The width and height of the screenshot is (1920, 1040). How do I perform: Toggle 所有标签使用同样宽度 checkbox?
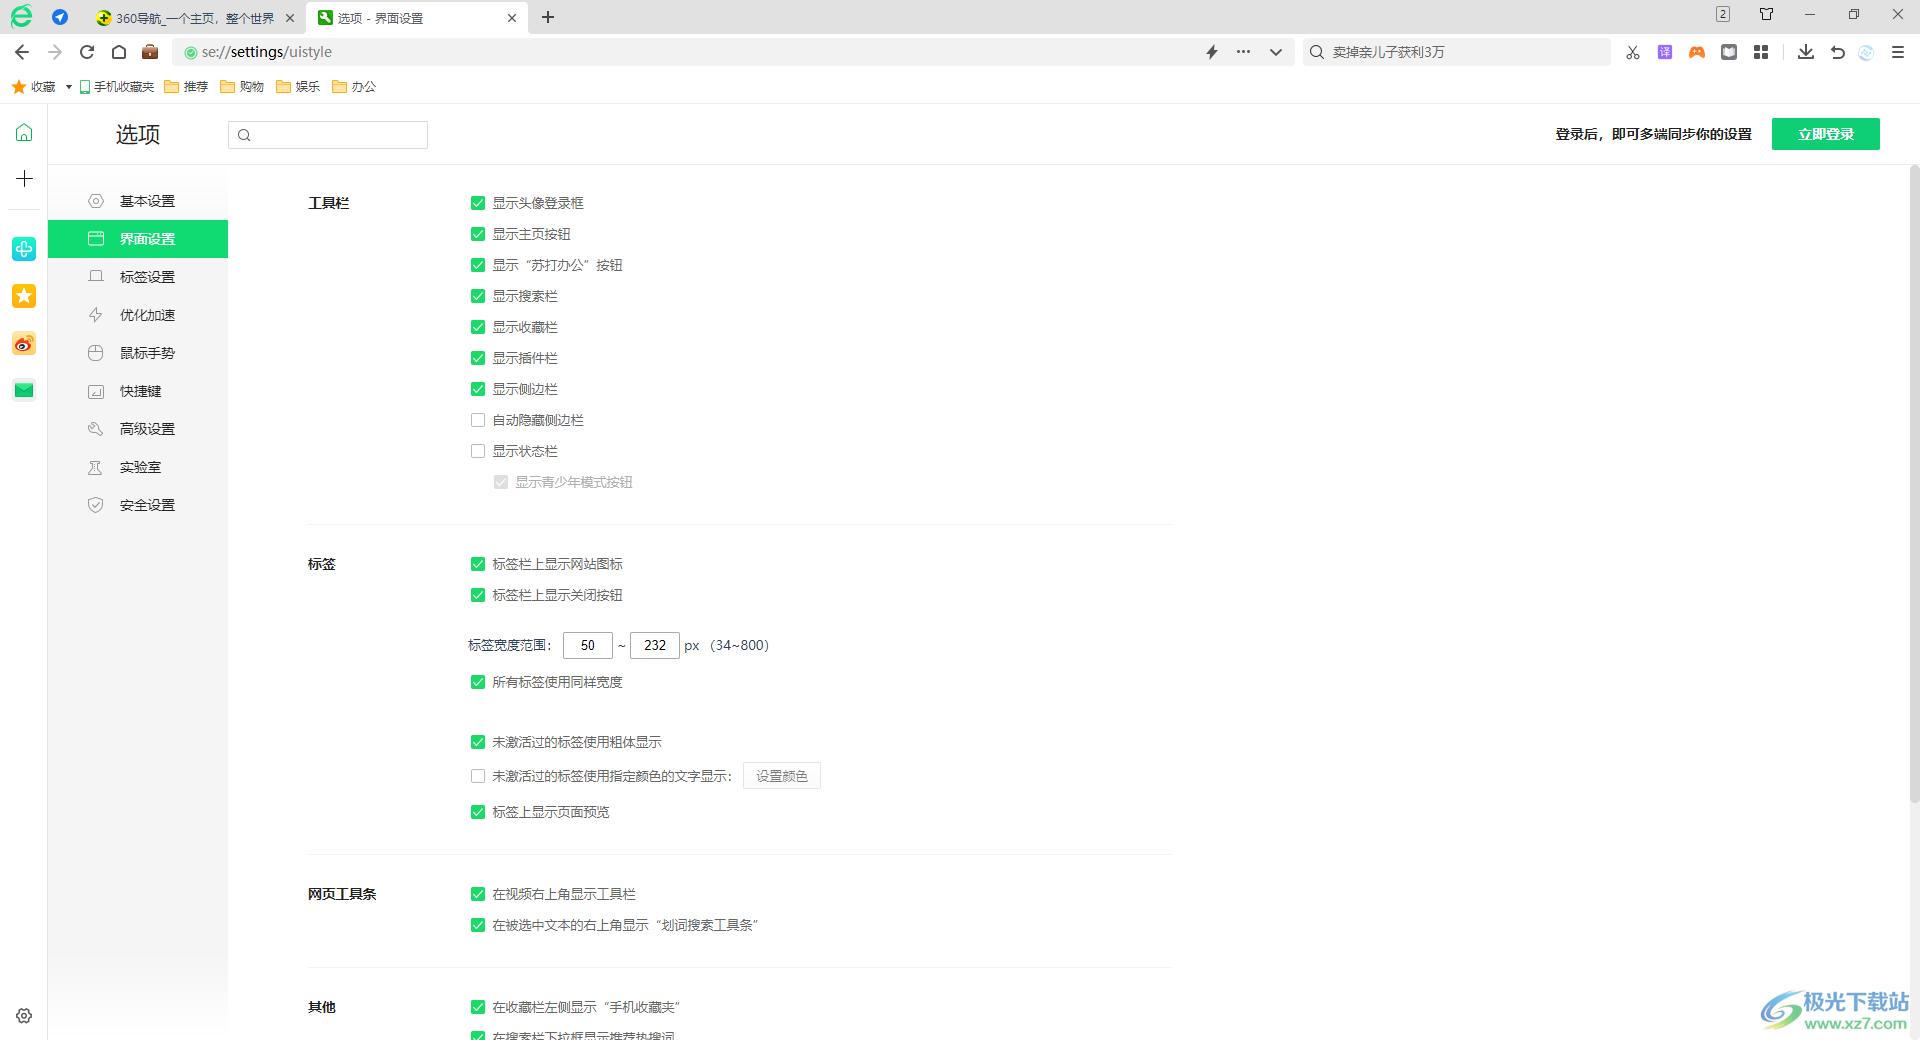pos(478,682)
